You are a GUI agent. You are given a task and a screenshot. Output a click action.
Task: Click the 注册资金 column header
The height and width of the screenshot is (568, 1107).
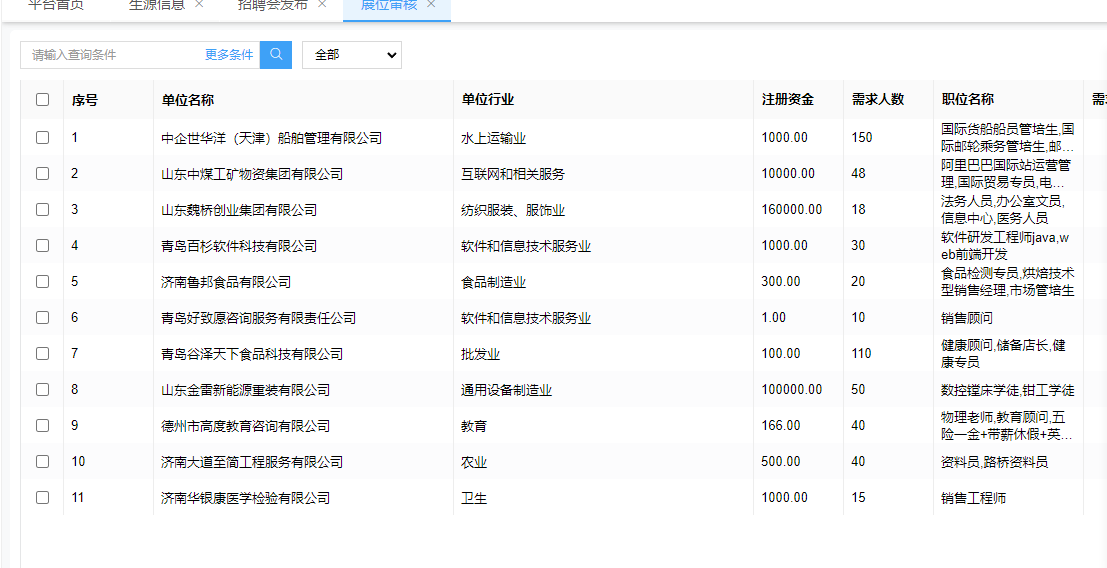coord(787,100)
